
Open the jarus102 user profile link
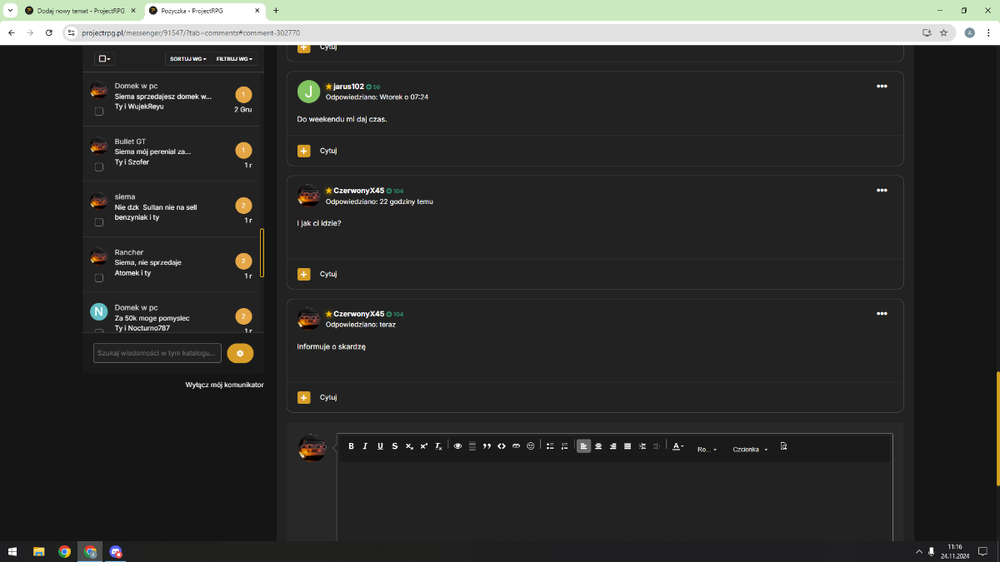tap(348, 87)
